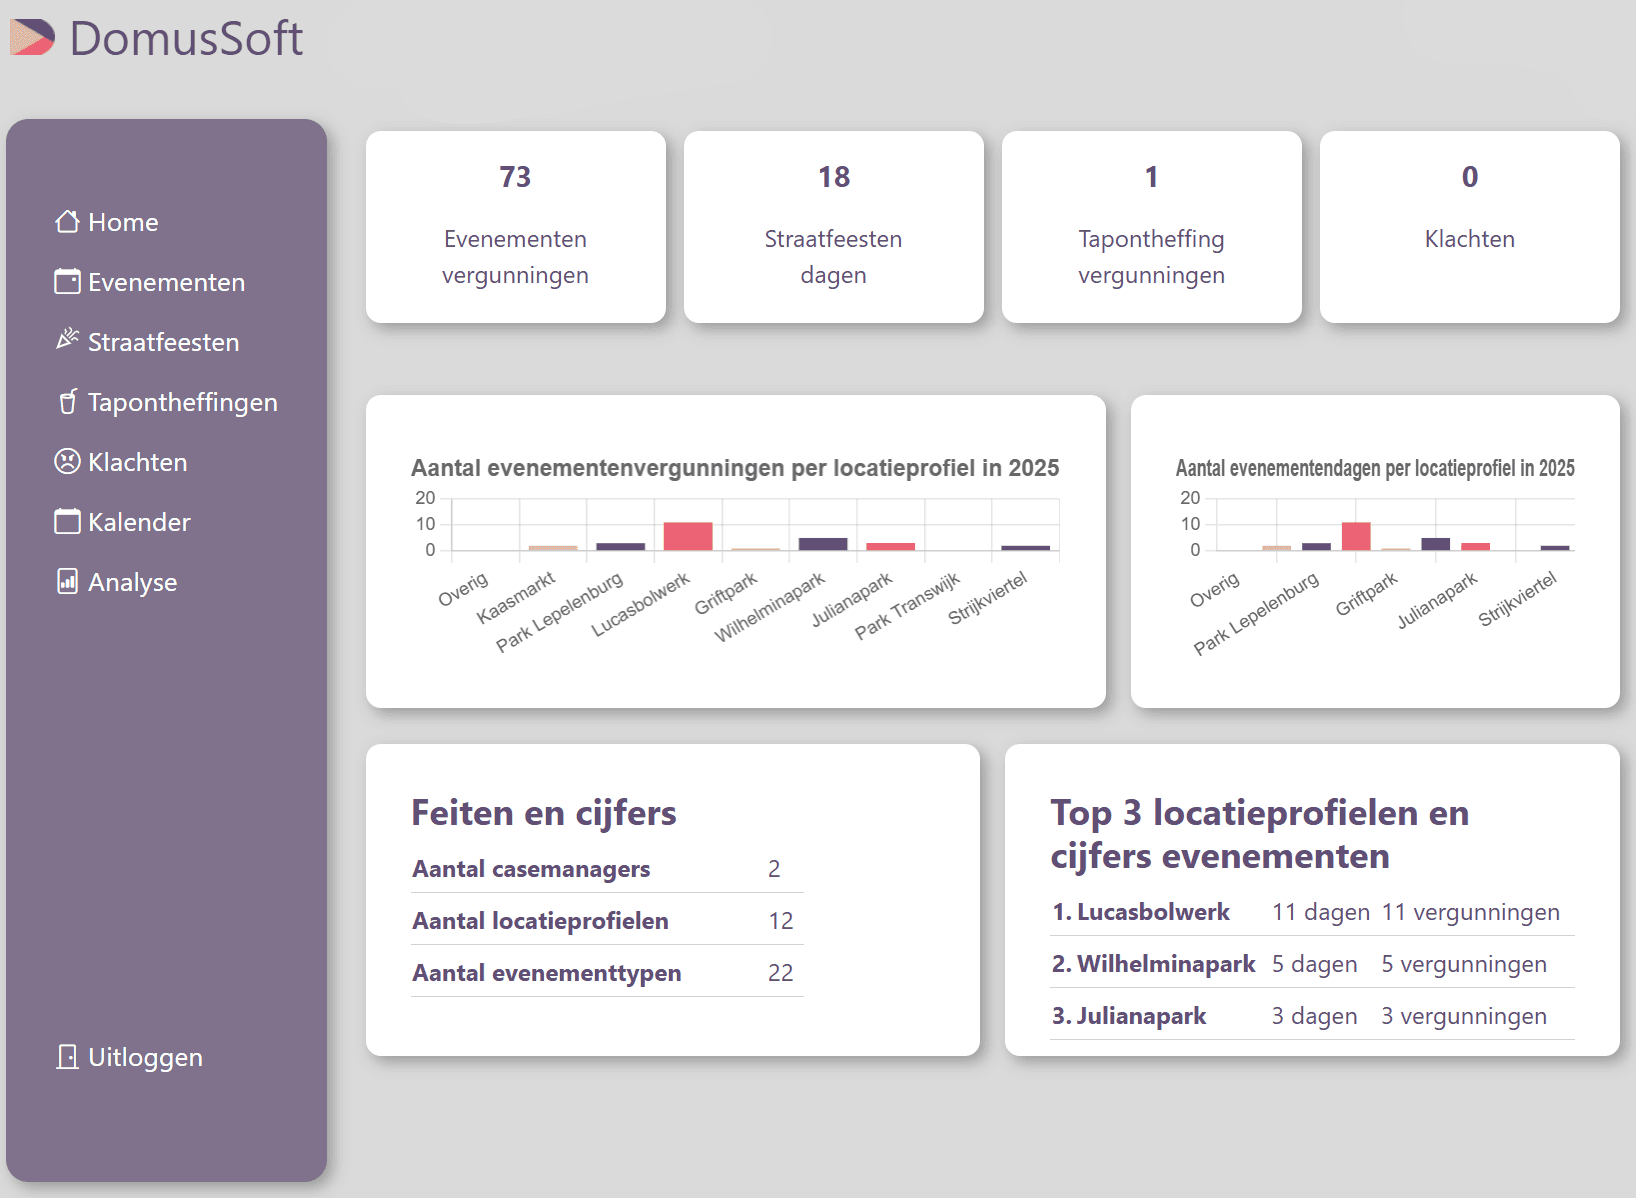1636x1198 pixels.
Task: Open the 1 Tapontheffing vergunningen card
Action: tap(1152, 227)
